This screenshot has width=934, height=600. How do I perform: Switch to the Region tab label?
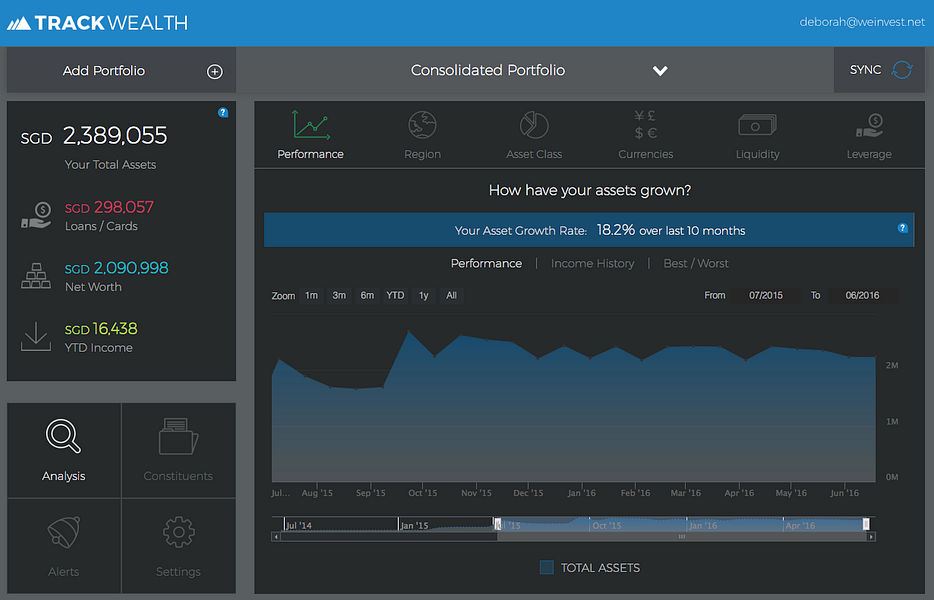(422, 154)
